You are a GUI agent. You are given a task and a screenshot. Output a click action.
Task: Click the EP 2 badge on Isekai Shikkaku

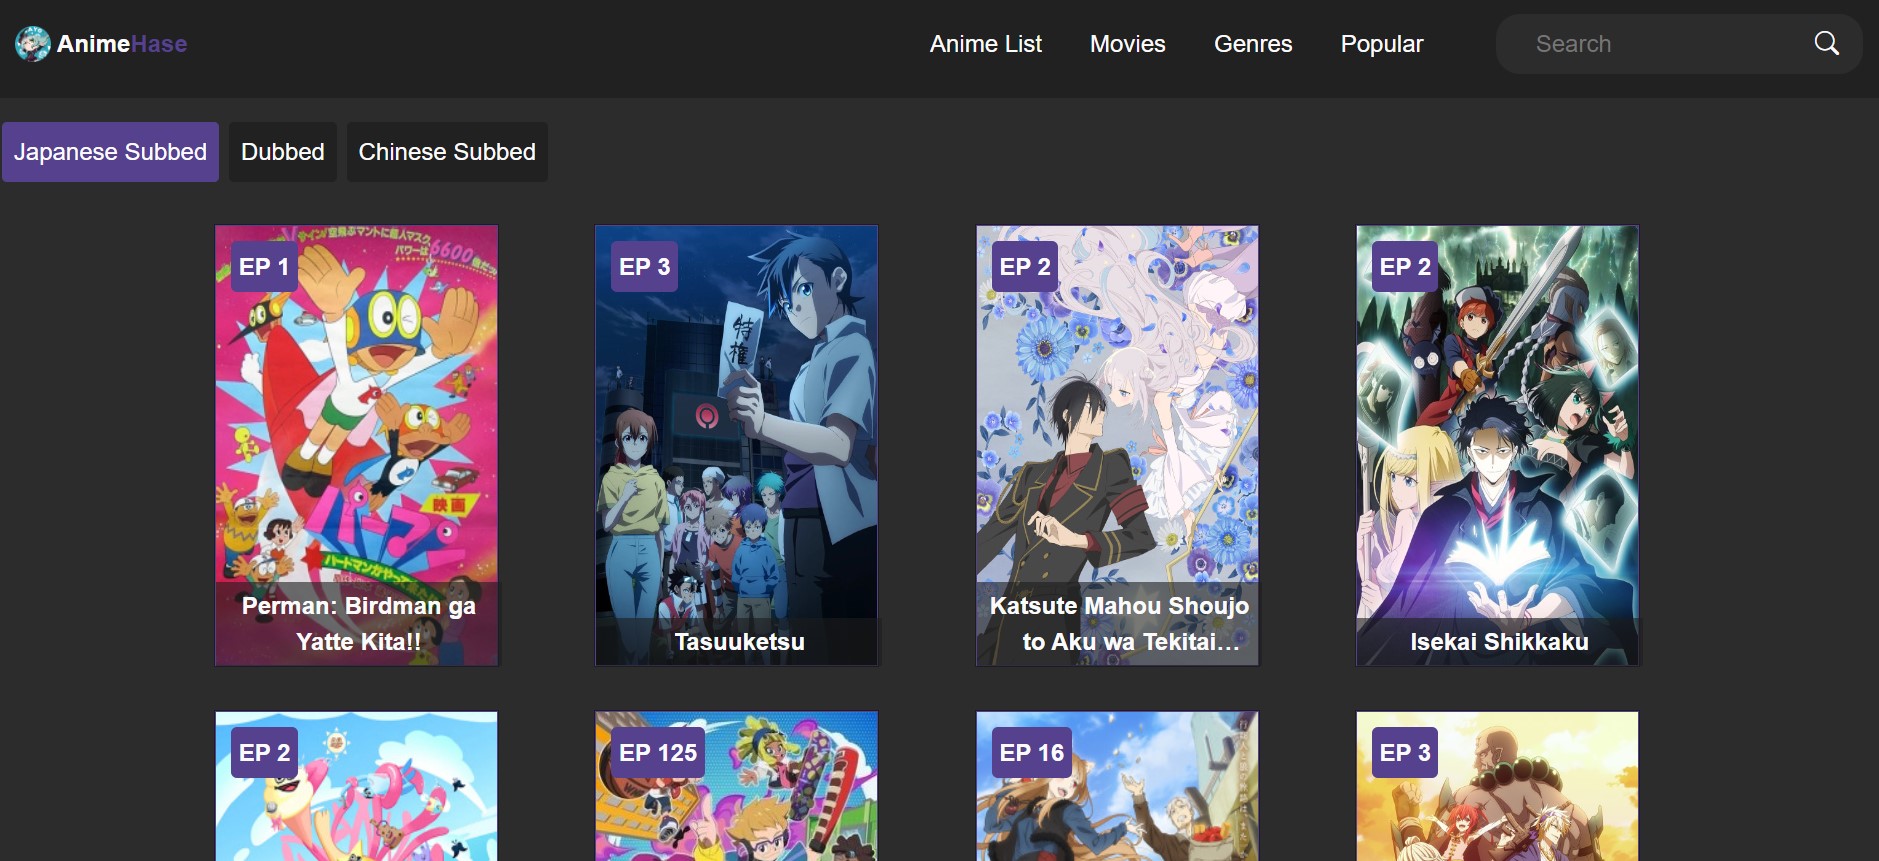1405,267
